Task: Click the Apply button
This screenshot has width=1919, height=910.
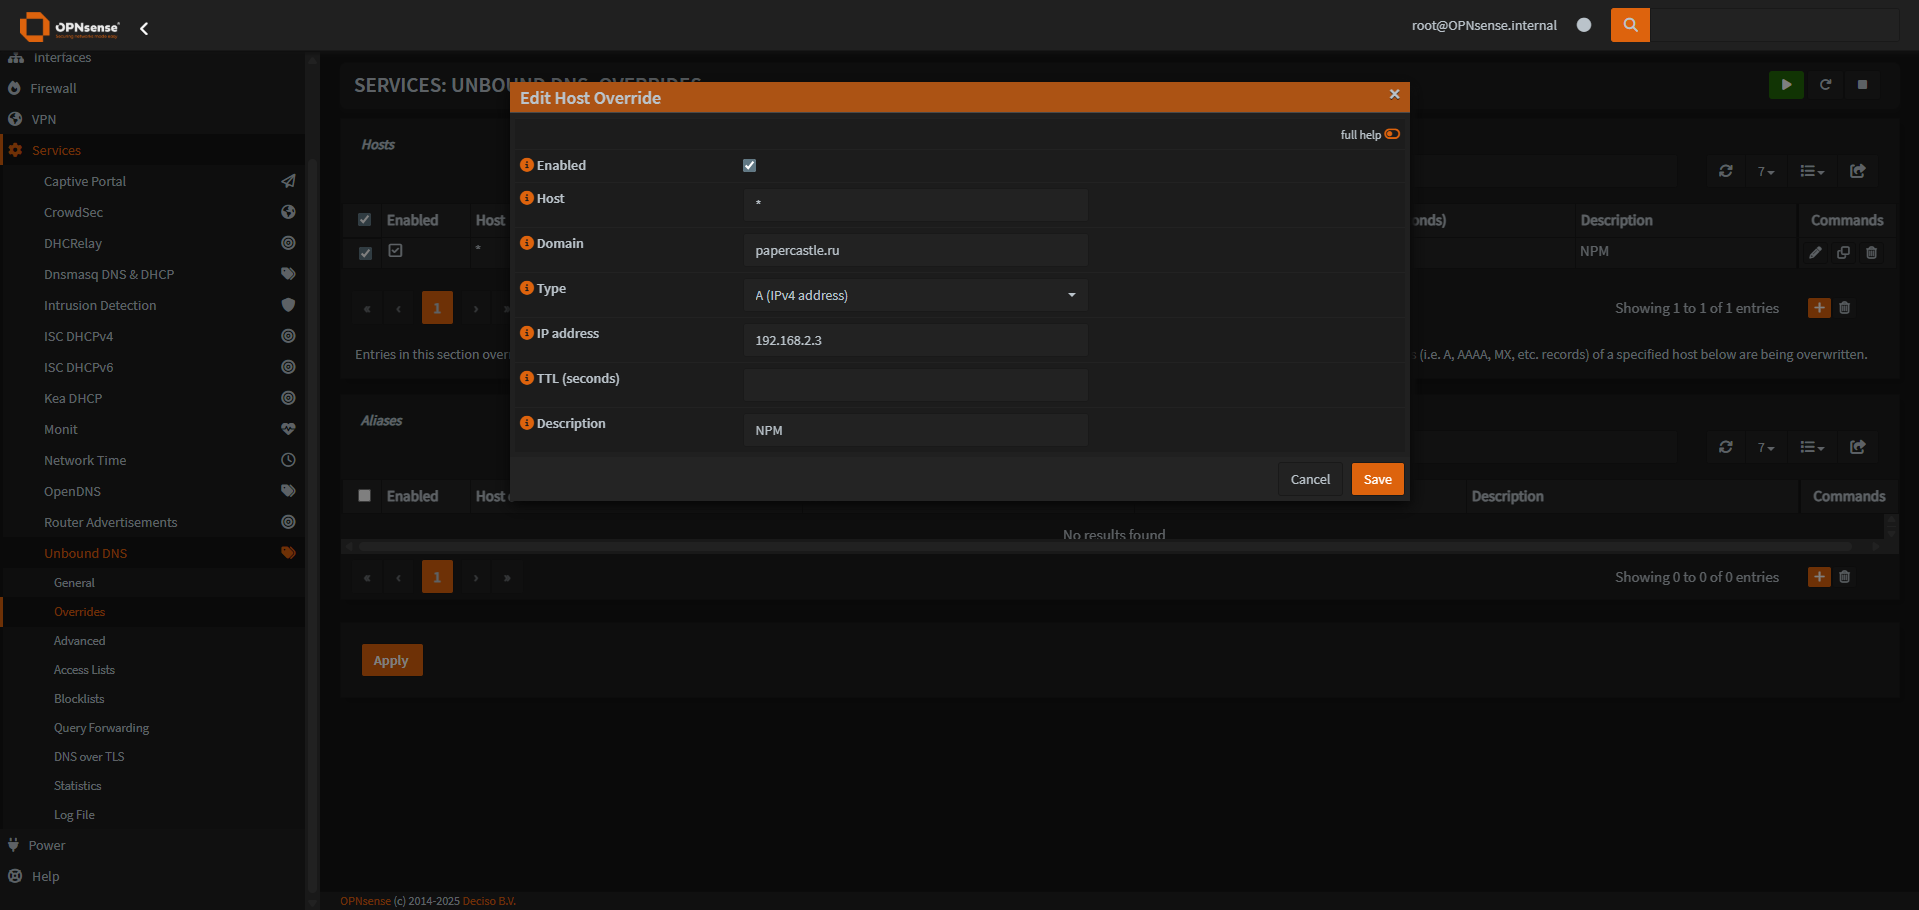Action: pyautogui.click(x=391, y=660)
